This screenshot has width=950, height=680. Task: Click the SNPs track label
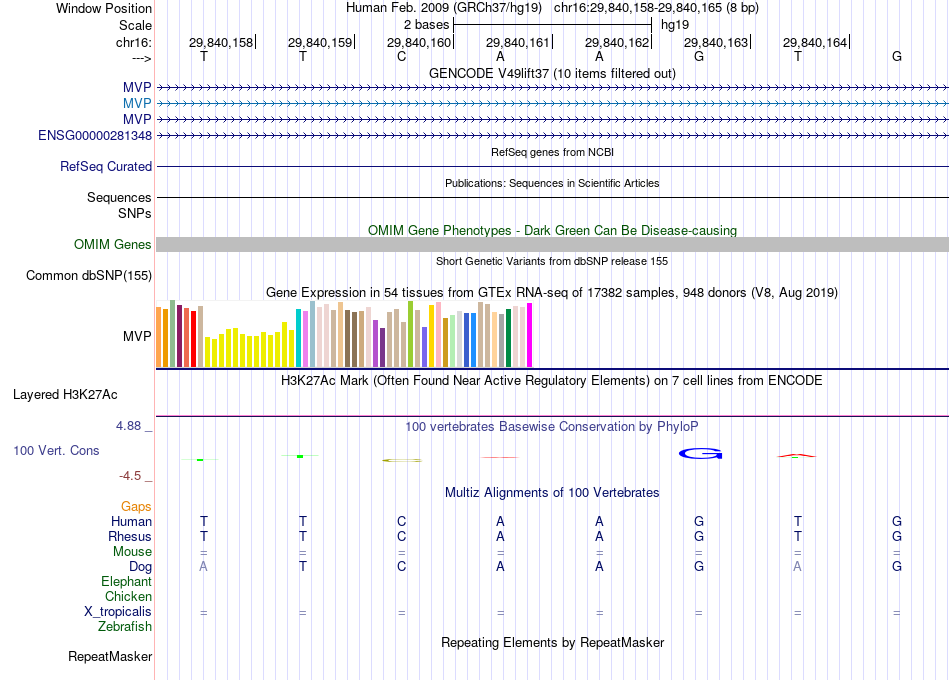pos(135,213)
